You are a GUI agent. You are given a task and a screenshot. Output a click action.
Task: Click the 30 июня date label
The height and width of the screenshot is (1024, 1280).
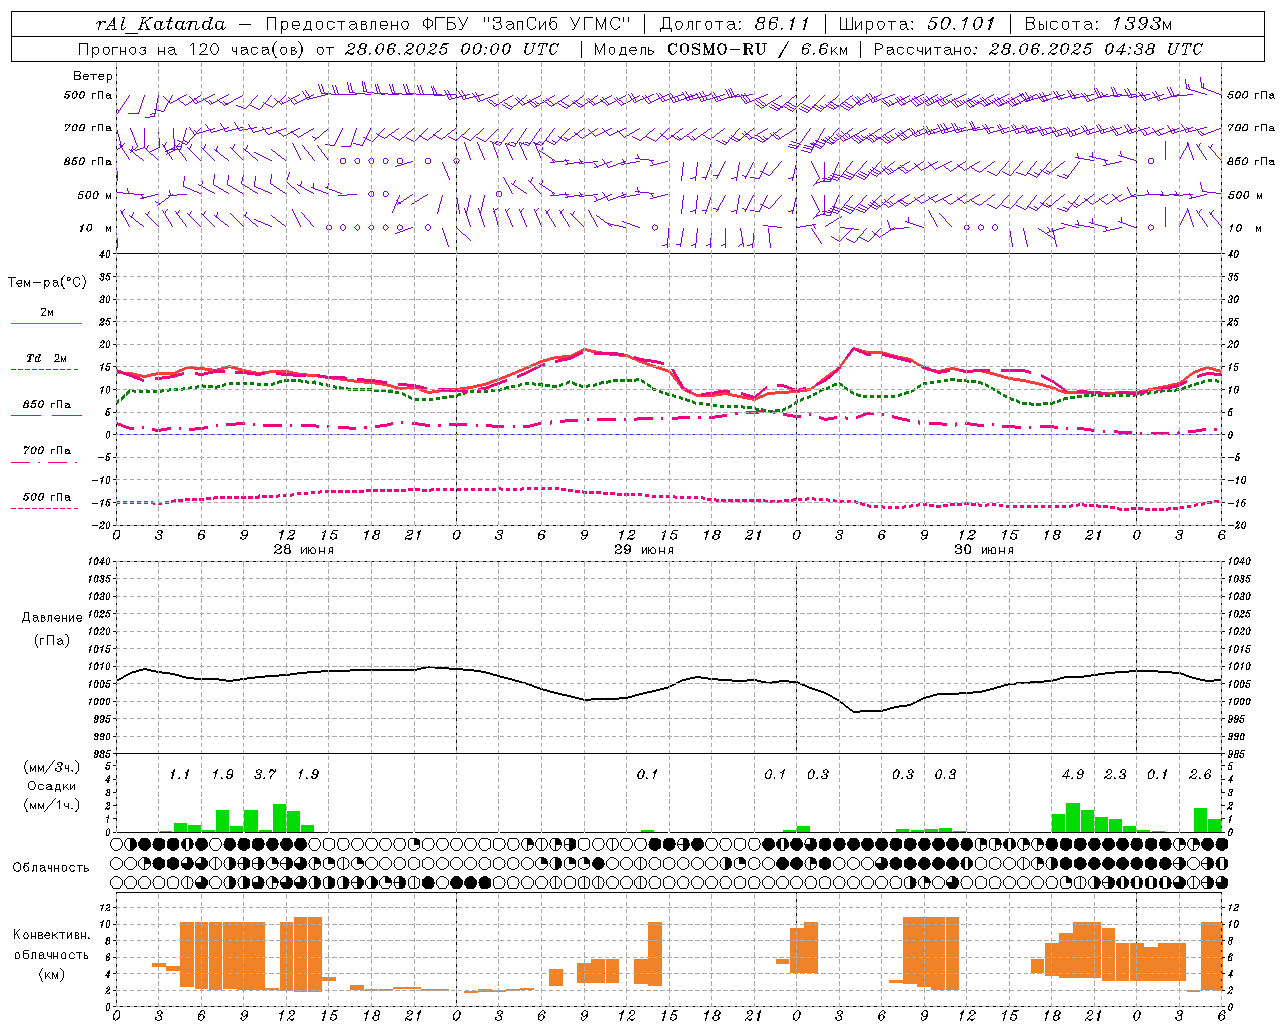point(984,550)
